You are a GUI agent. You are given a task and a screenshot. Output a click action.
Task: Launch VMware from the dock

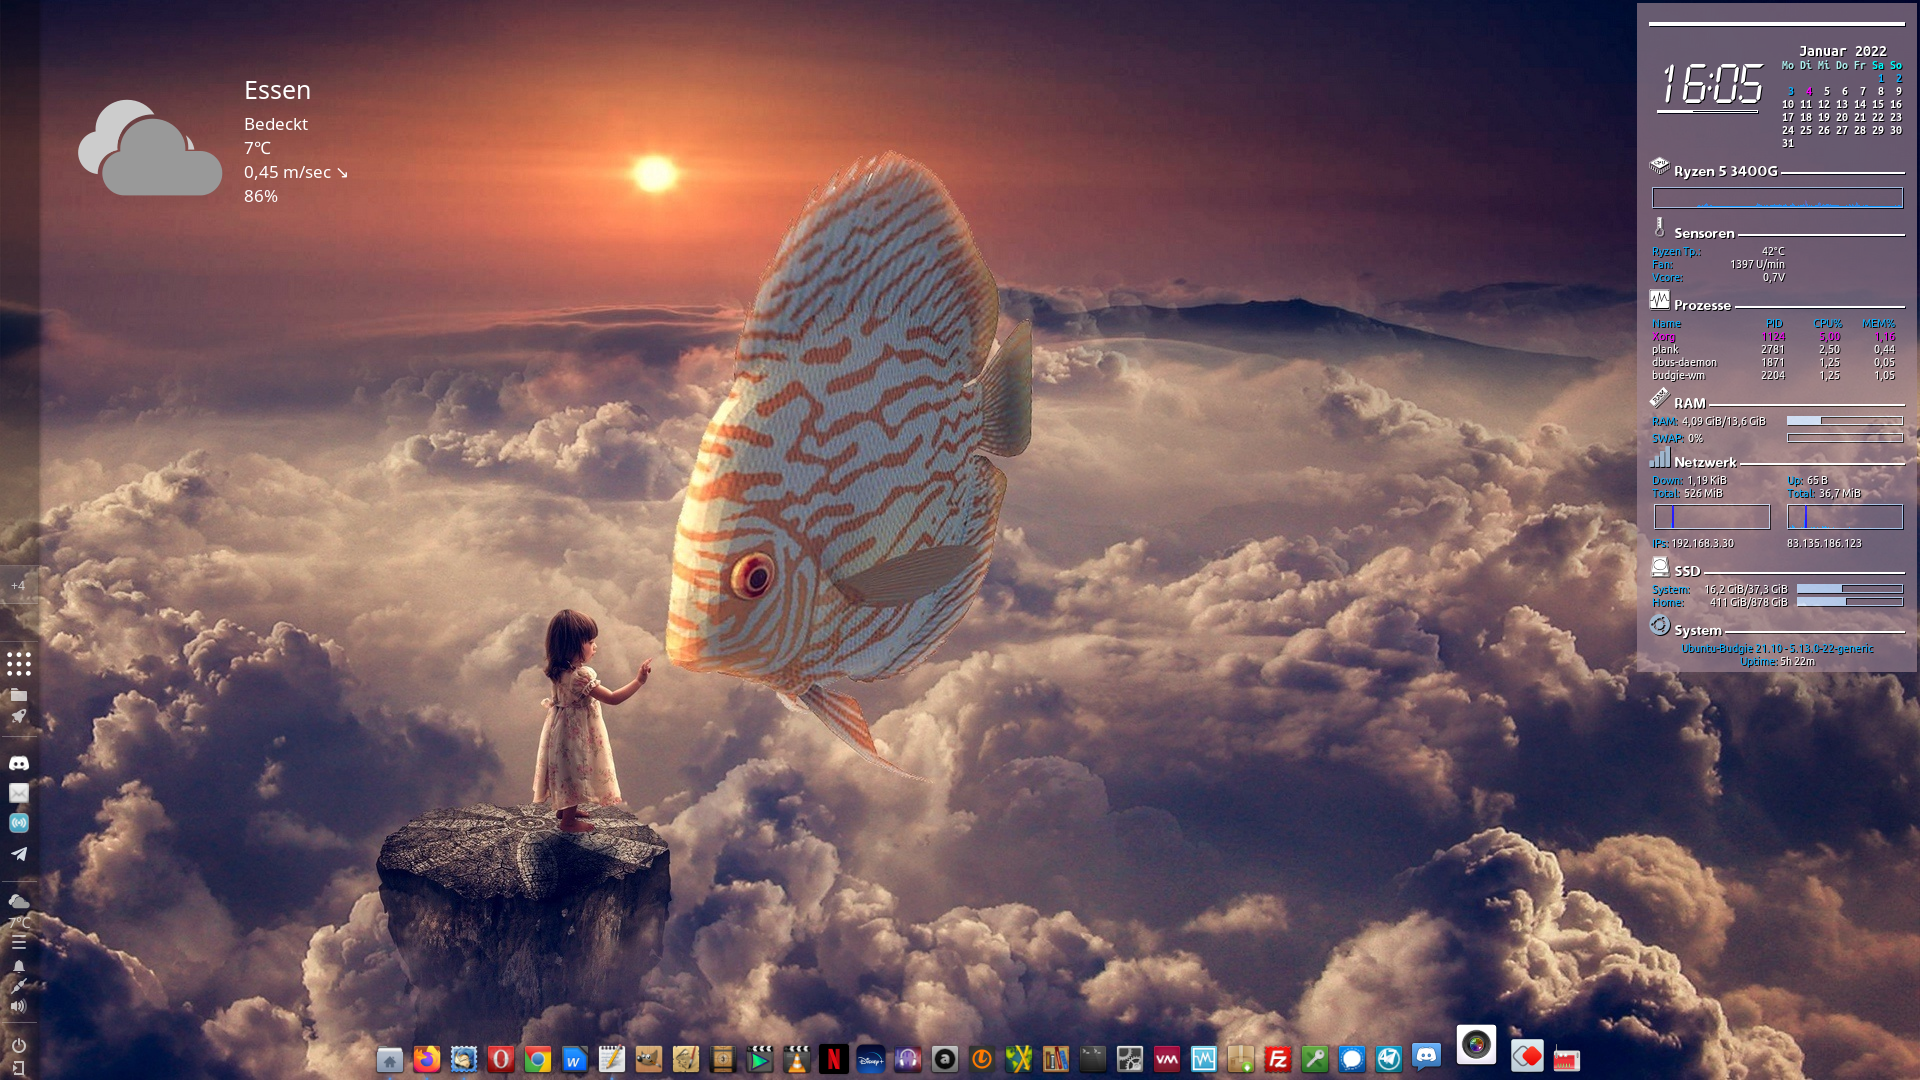[1166, 1060]
